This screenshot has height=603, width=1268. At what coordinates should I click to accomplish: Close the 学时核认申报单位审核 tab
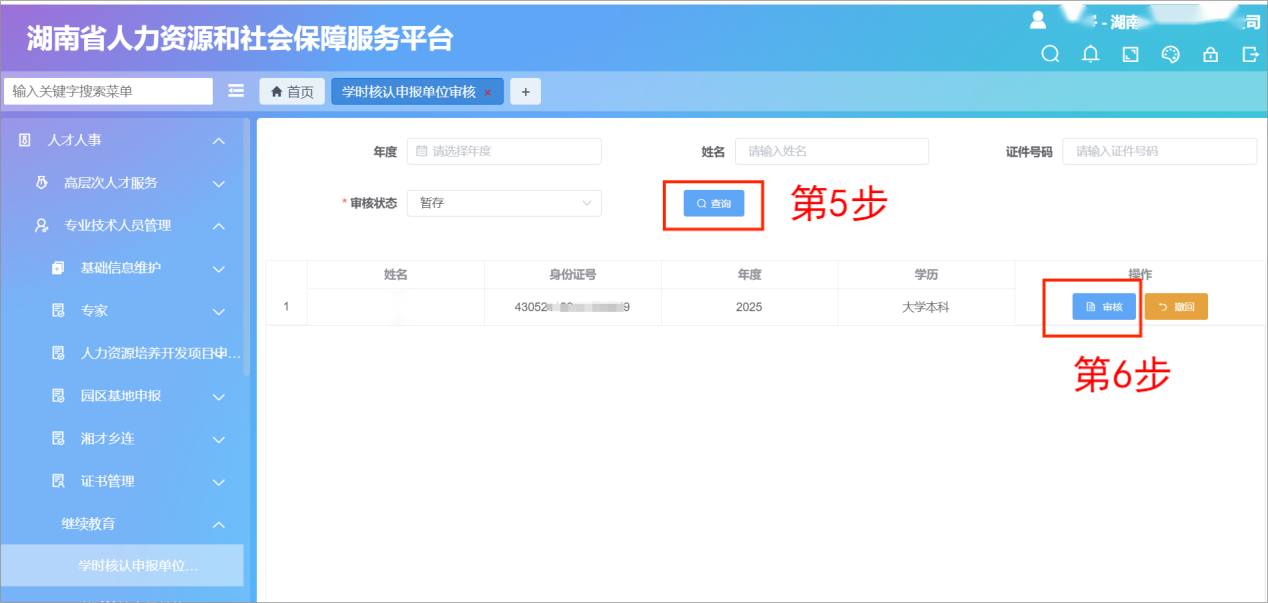(x=488, y=92)
